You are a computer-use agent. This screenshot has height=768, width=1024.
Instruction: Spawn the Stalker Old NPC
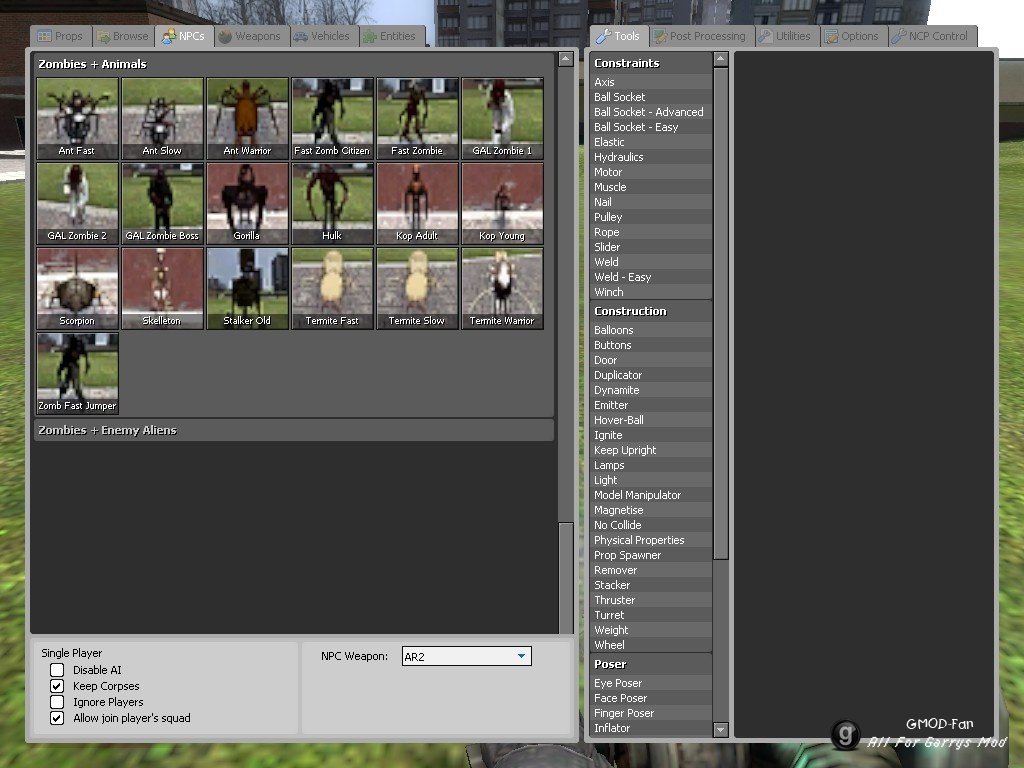pyautogui.click(x=247, y=288)
